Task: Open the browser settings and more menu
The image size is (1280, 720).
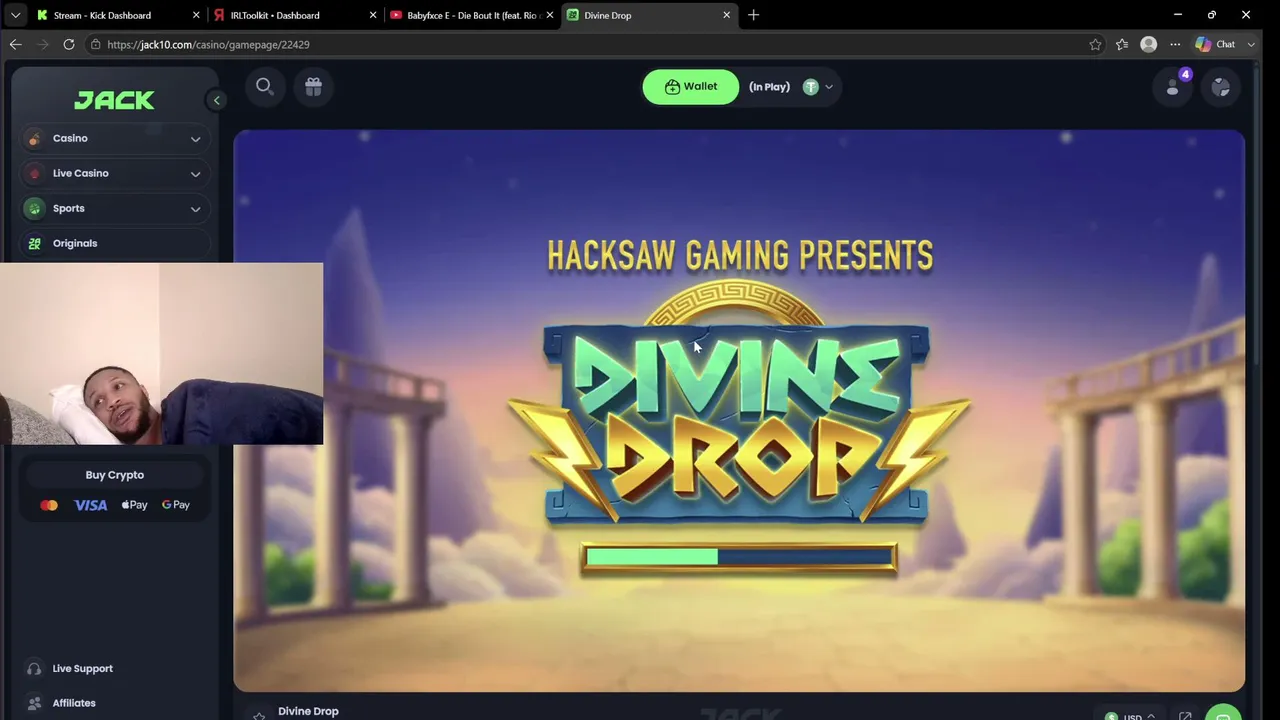Action: pyautogui.click(x=1175, y=44)
